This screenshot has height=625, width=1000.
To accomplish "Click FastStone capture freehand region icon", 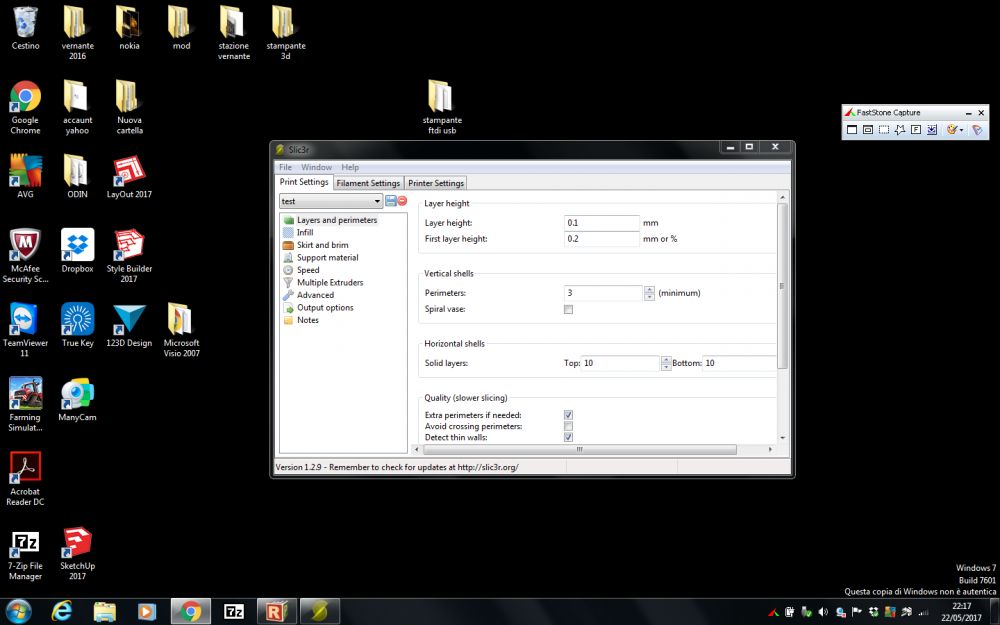I will coord(900,130).
